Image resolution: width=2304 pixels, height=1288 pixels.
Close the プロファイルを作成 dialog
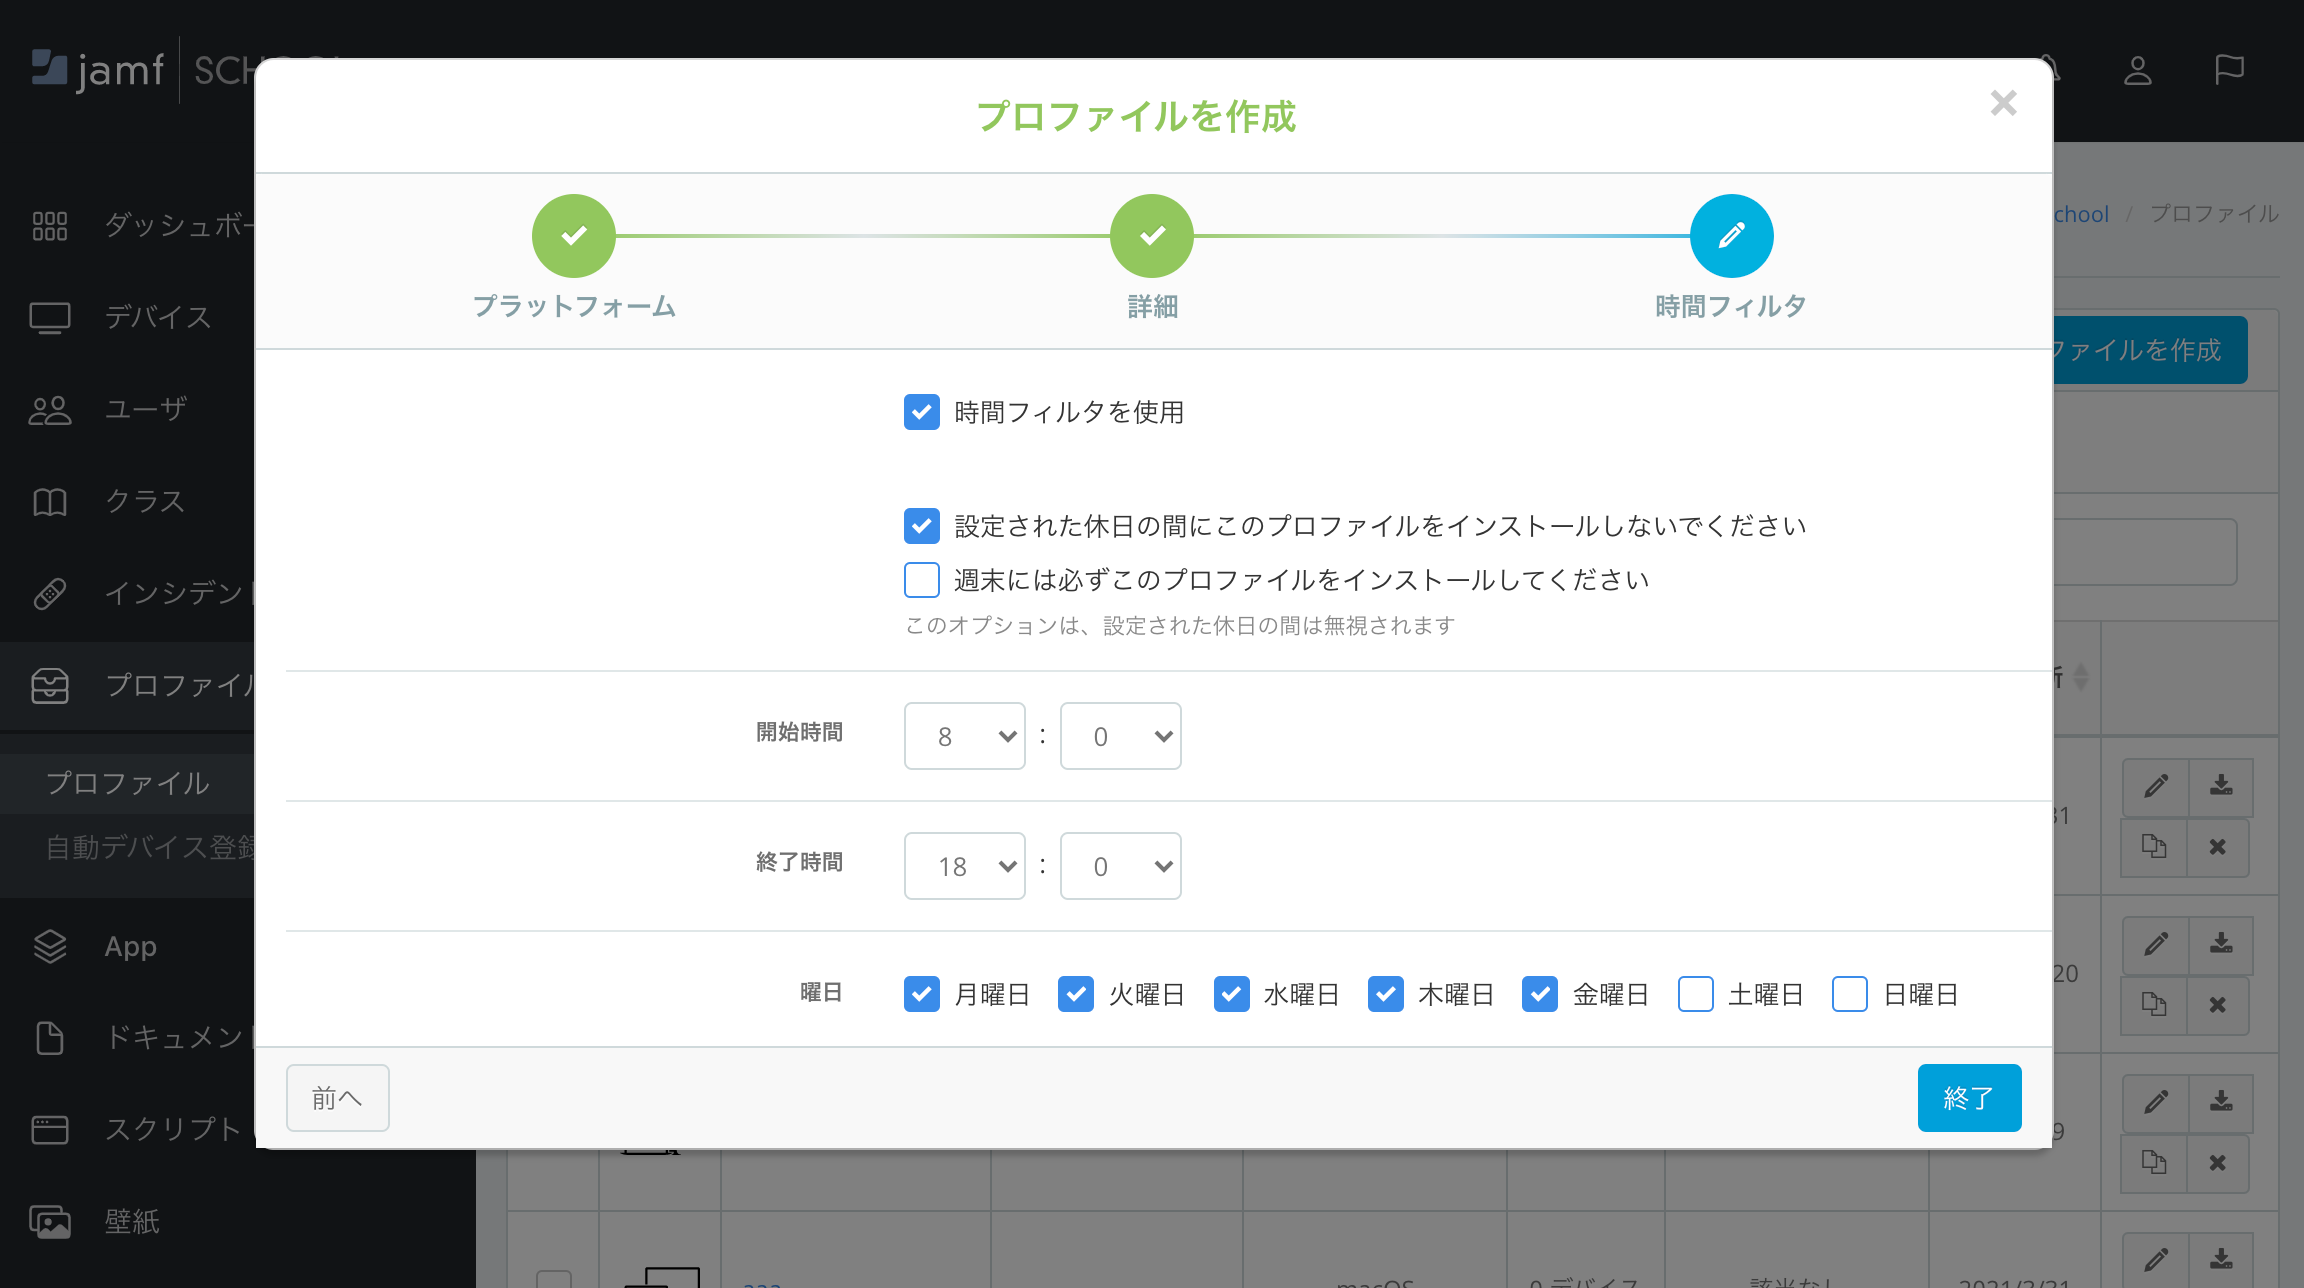click(2003, 103)
